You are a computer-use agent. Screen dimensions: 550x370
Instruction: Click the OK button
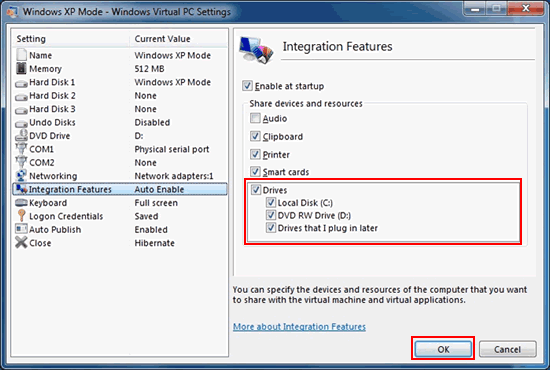[x=443, y=349]
